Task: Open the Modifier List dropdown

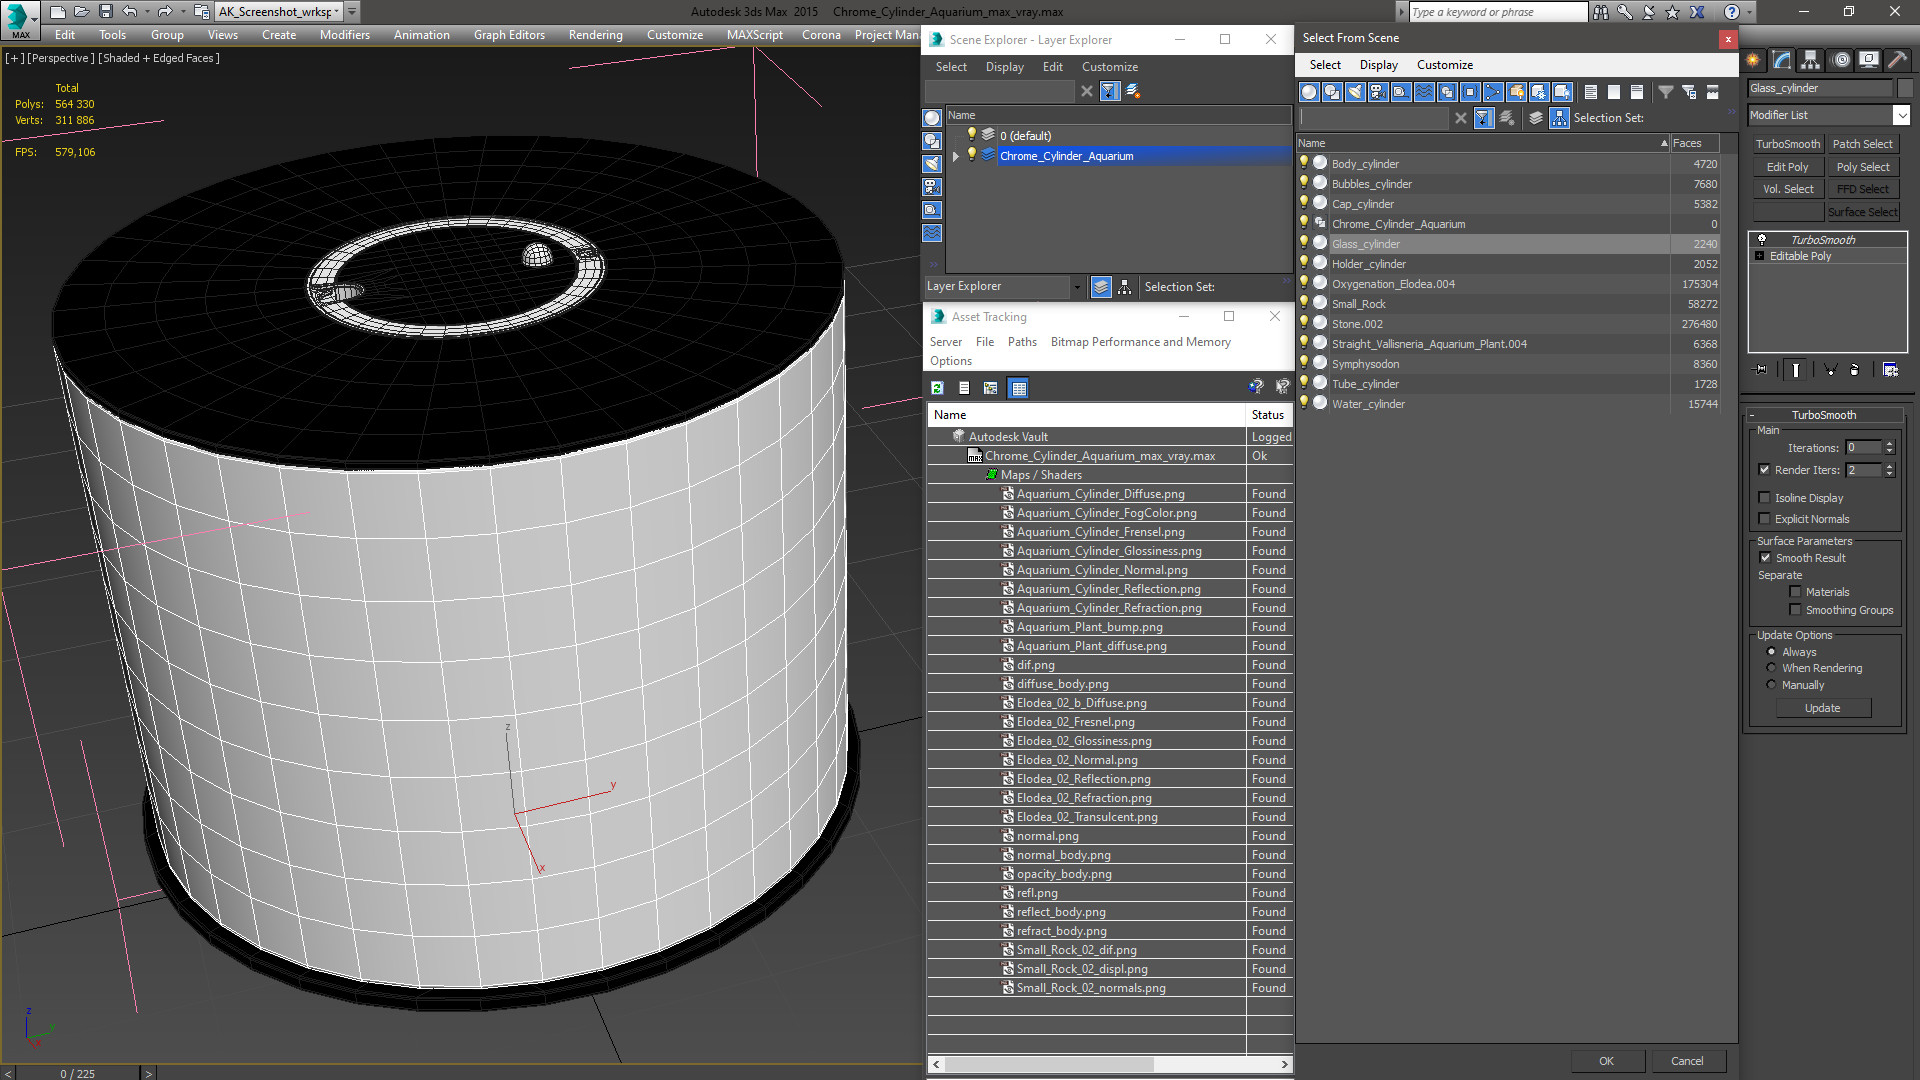Action: [x=1902, y=115]
